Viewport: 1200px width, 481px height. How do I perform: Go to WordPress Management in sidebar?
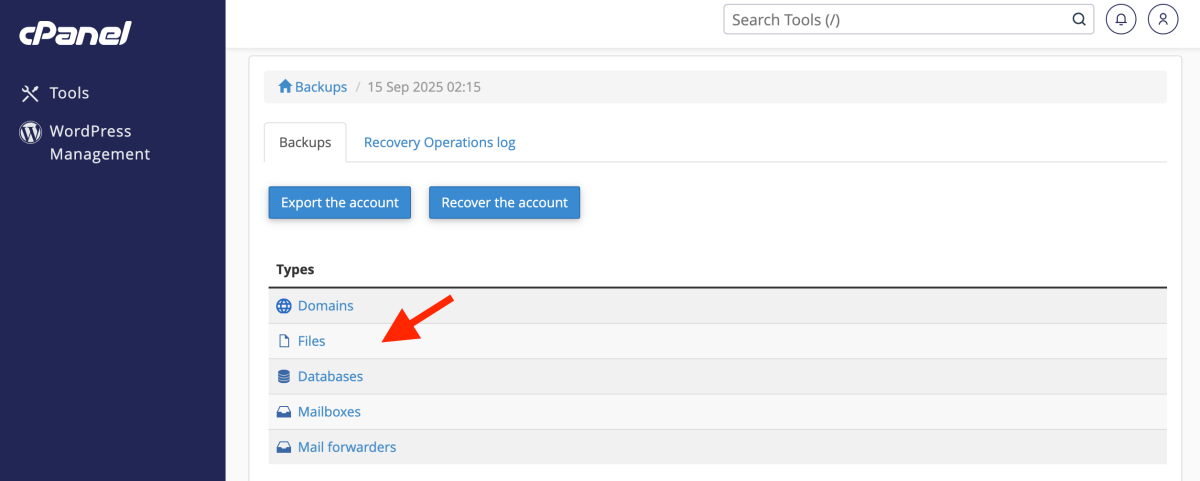click(99, 142)
